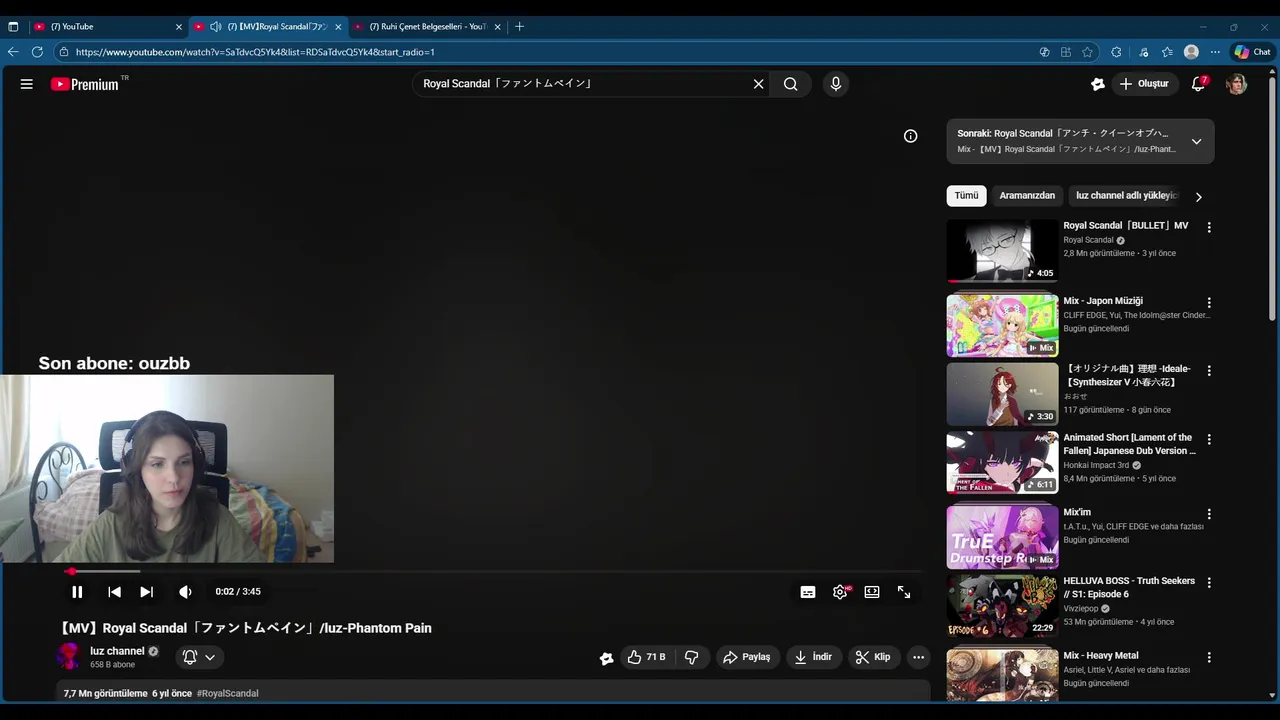
Task: Open Royal Scandal BULLET MV thumbnail
Action: [x=1002, y=251]
